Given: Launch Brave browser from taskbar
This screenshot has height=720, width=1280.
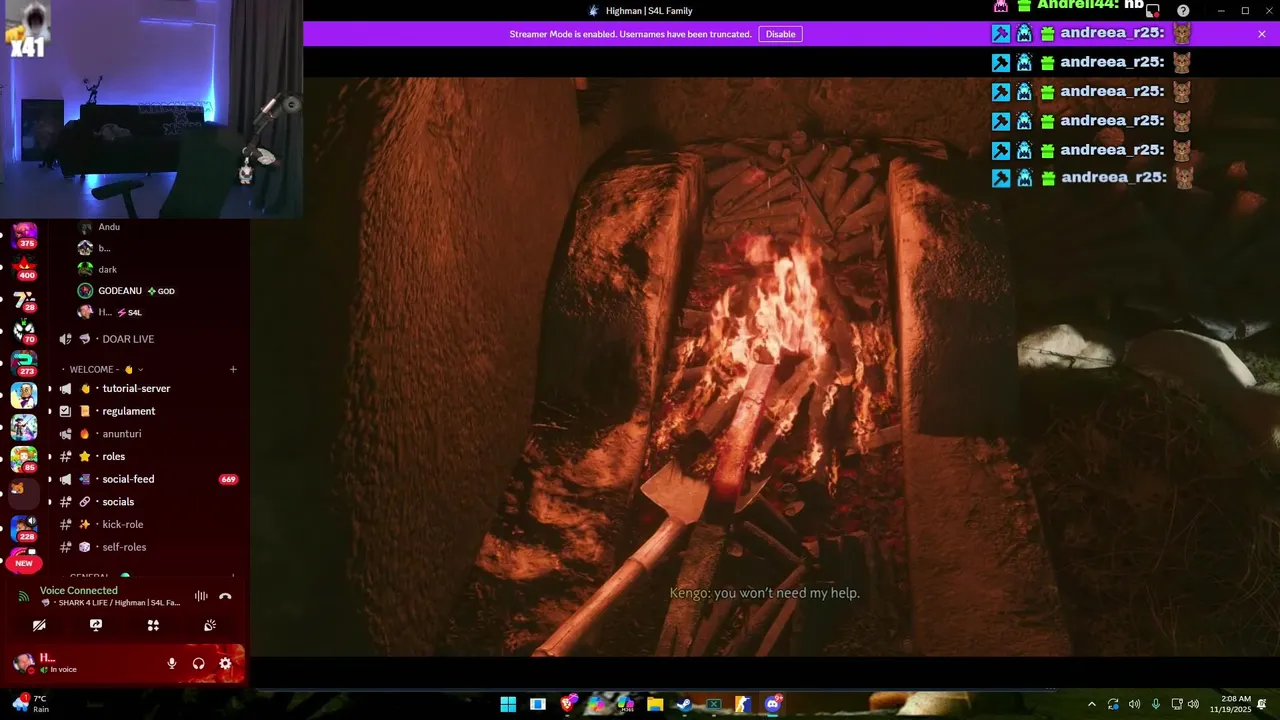Looking at the screenshot, I should 568,704.
